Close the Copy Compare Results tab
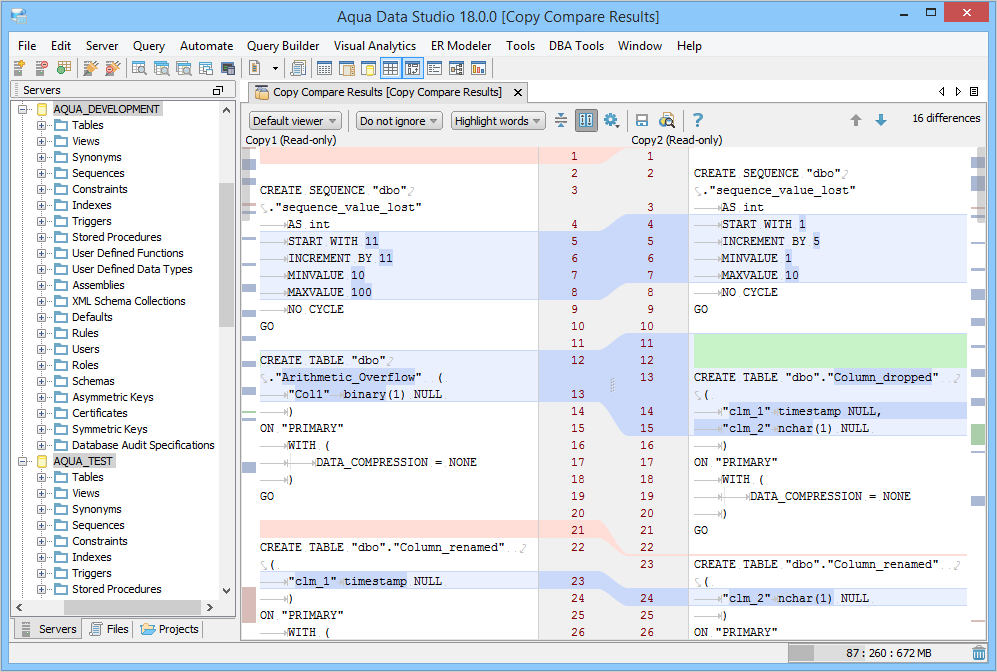This screenshot has width=997, height=672. (518, 93)
